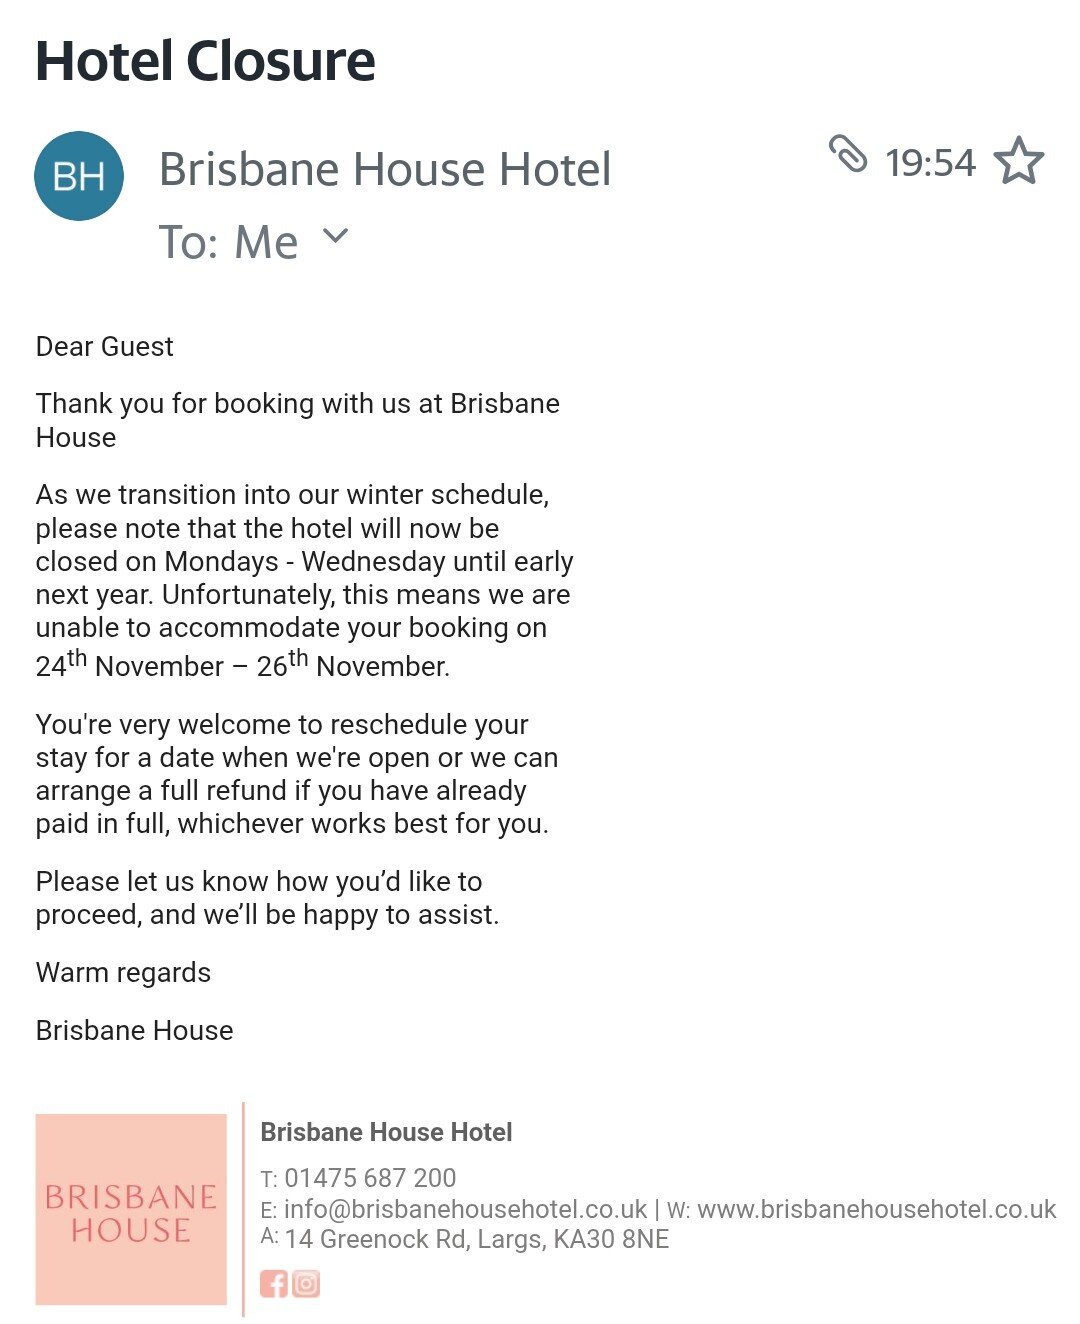Screen dimensions: 1080x1324
Task: Open the paperclip attachment icon
Action: click(848, 155)
